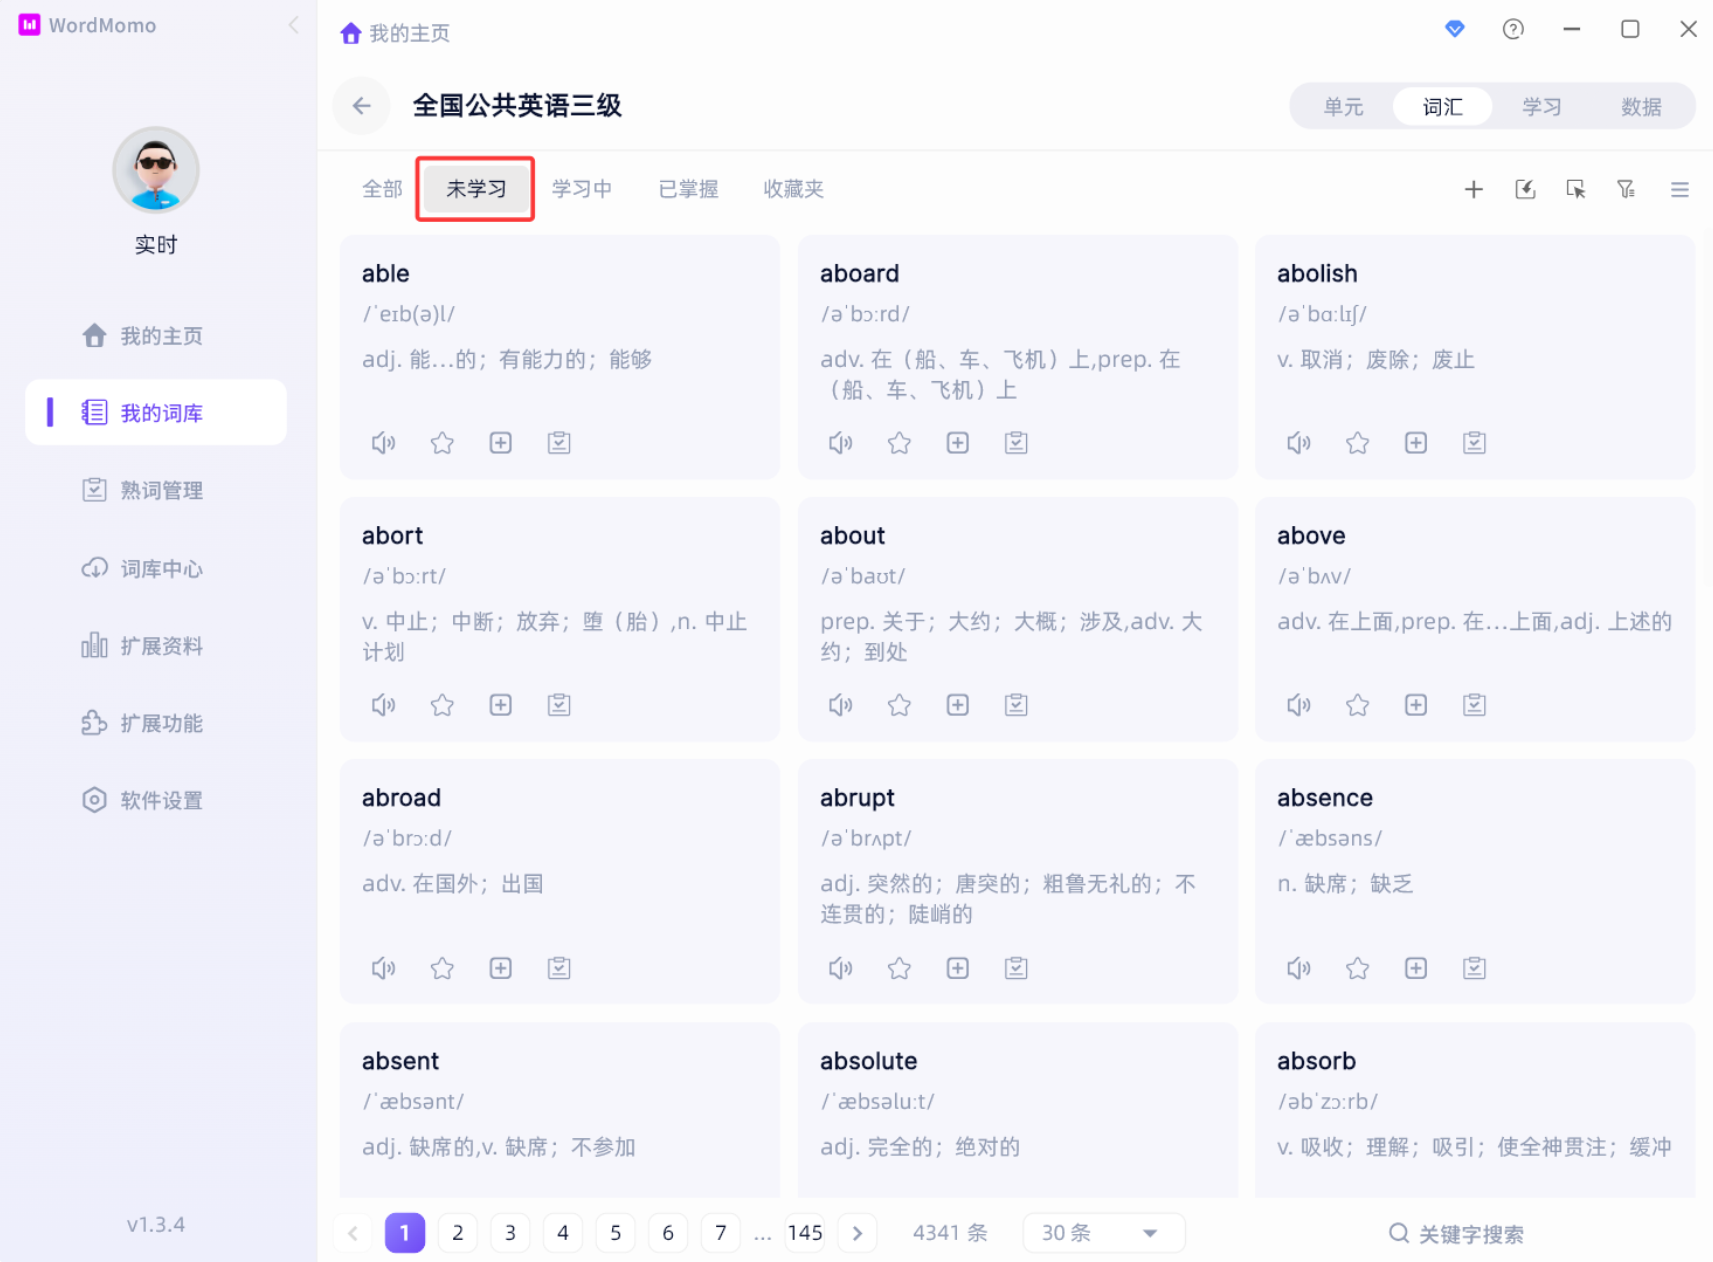Screen dimensions: 1713x1262
Task: Play pronunciation audio for about
Action: click(841, 705)
